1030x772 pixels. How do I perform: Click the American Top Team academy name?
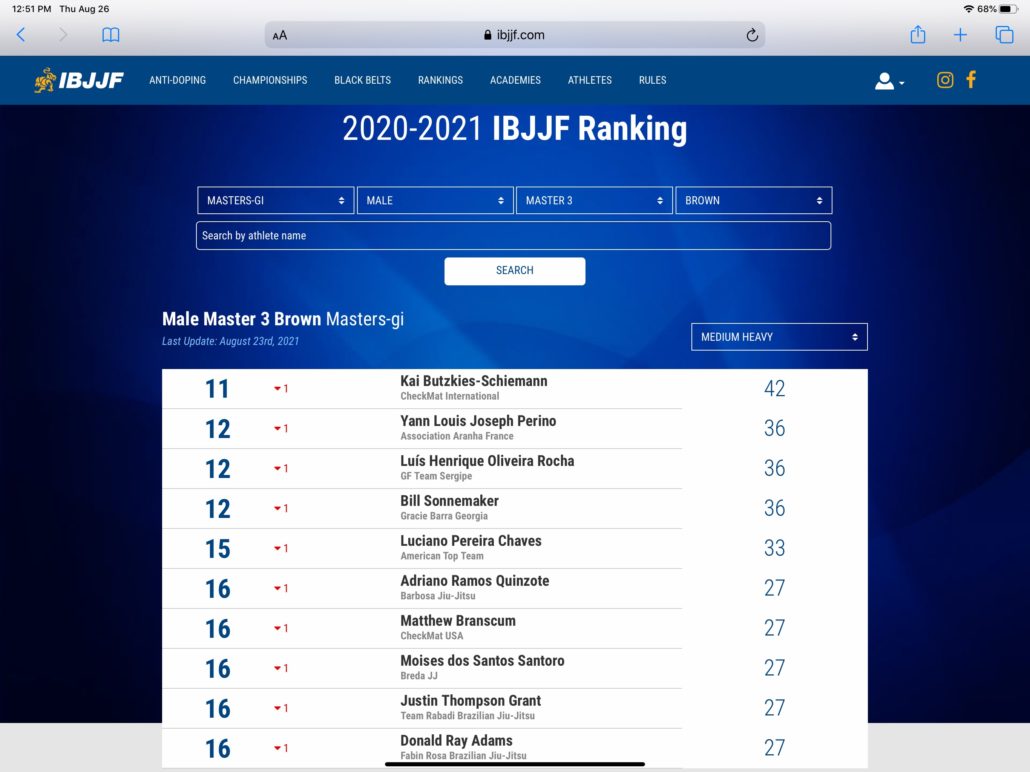tap(442, 556)
